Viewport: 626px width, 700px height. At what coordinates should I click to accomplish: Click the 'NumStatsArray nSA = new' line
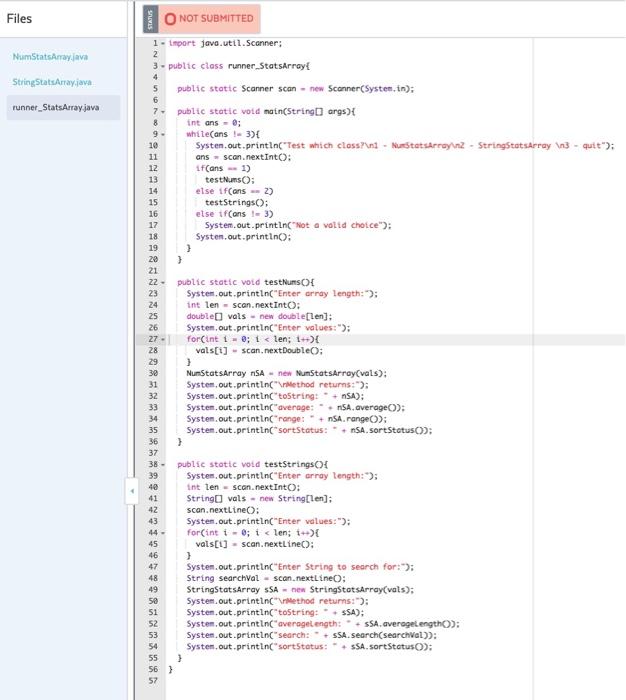click(x=287, y=373)
